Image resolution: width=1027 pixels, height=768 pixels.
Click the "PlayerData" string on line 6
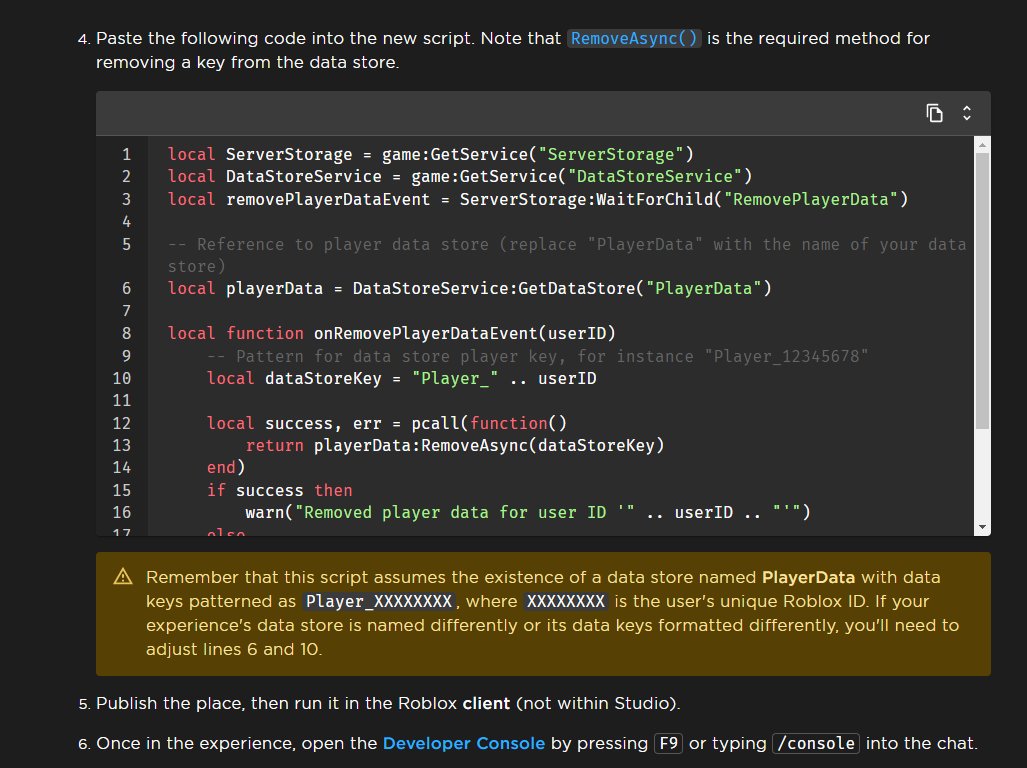703,289
